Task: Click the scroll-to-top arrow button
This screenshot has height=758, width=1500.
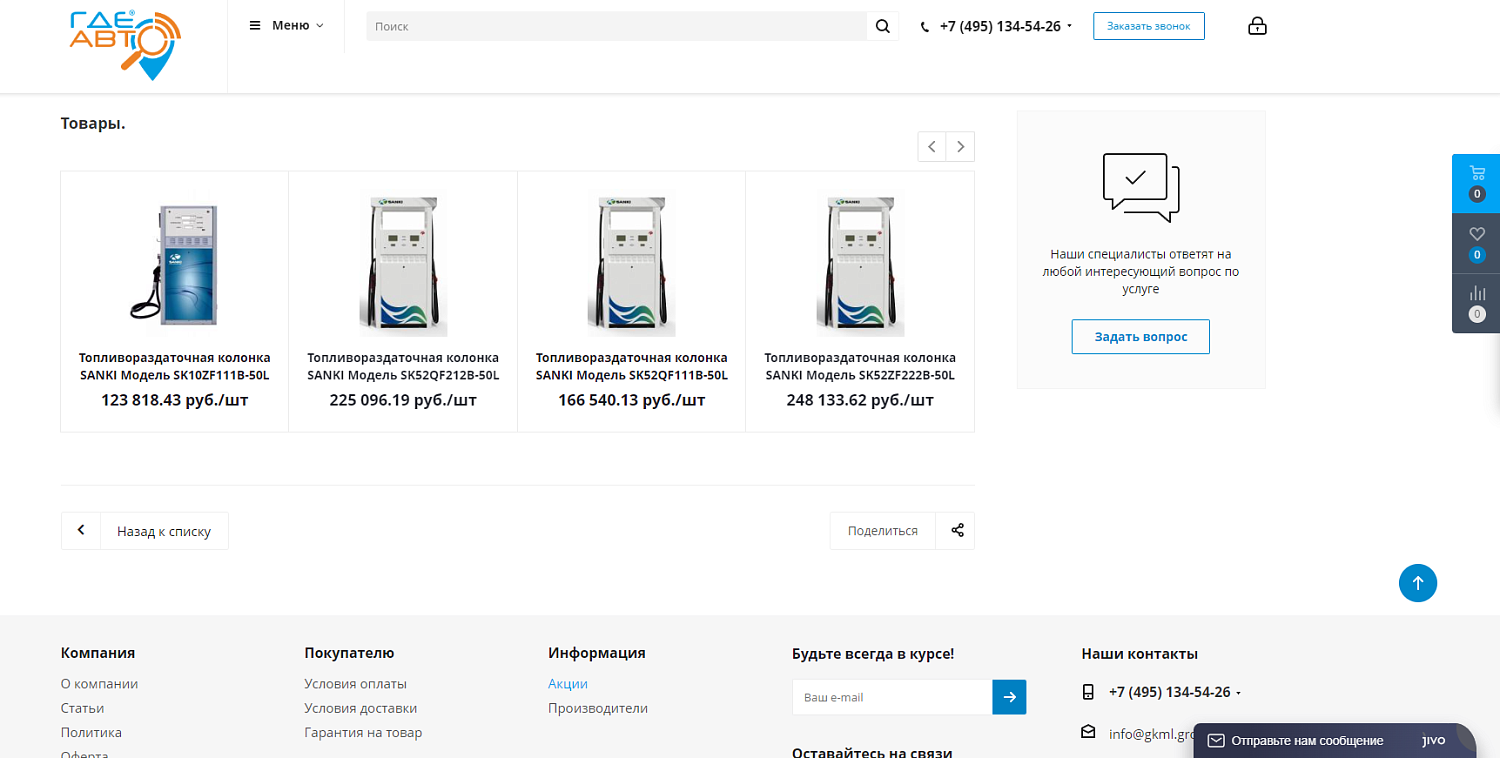Action: click(x=1418, y=583)
